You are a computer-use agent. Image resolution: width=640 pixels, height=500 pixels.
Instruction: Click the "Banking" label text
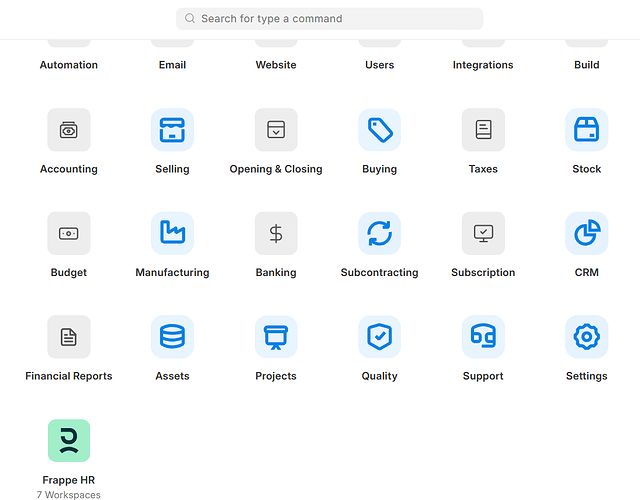276,272
